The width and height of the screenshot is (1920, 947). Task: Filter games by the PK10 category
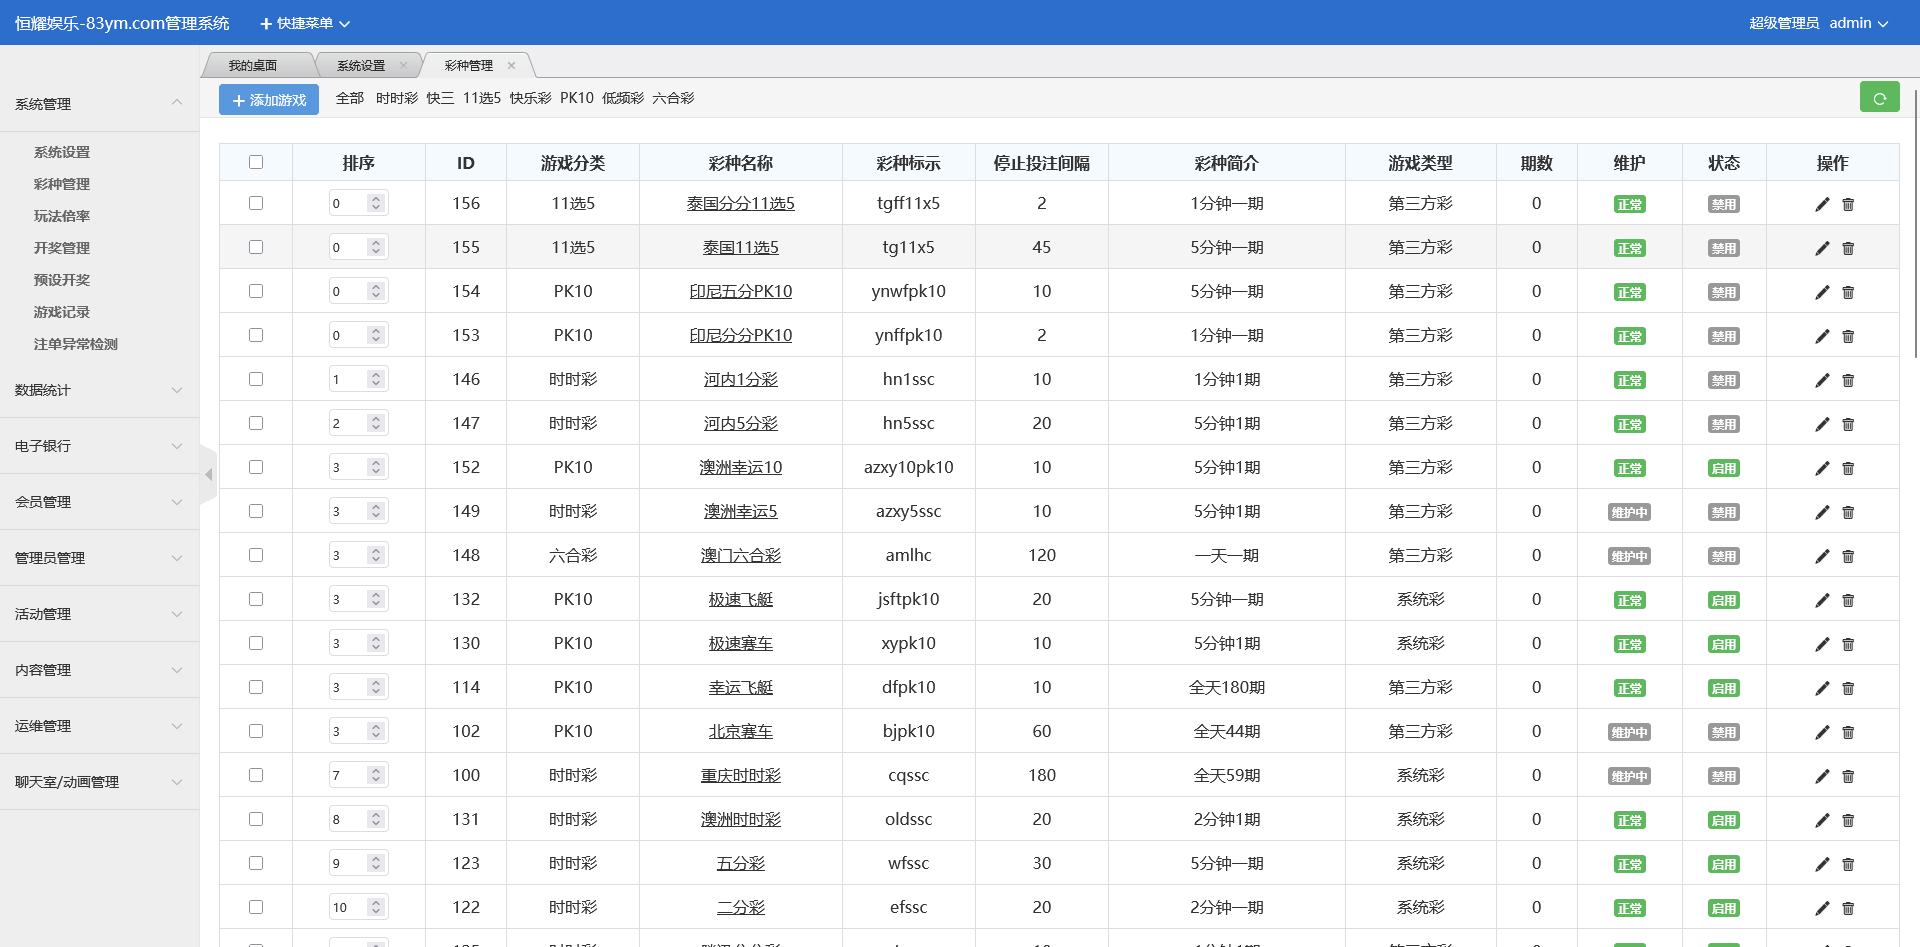click(x=576, y=98)
